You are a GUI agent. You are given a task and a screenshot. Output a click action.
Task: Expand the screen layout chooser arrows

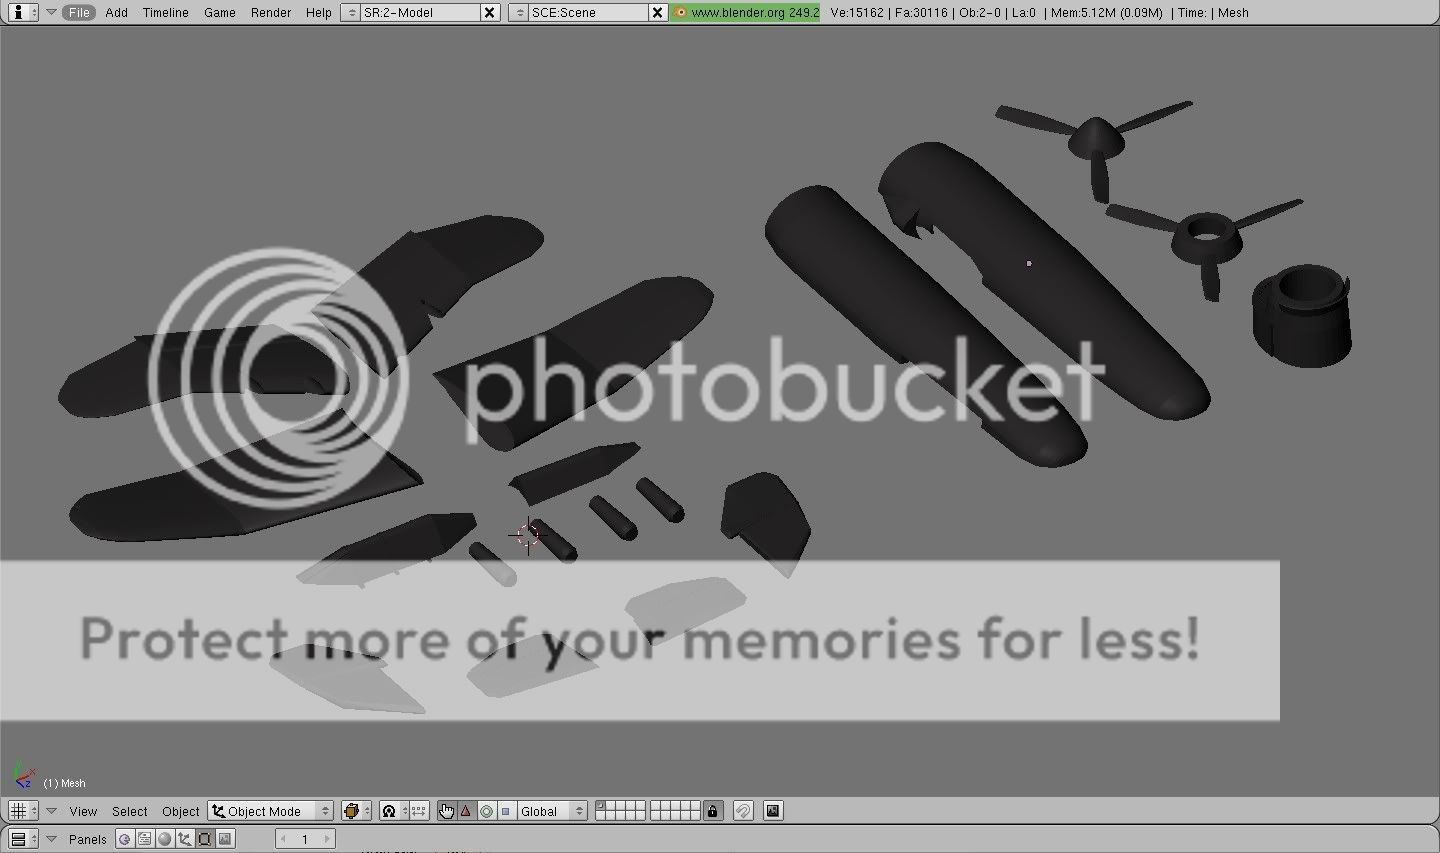point(350,12)
